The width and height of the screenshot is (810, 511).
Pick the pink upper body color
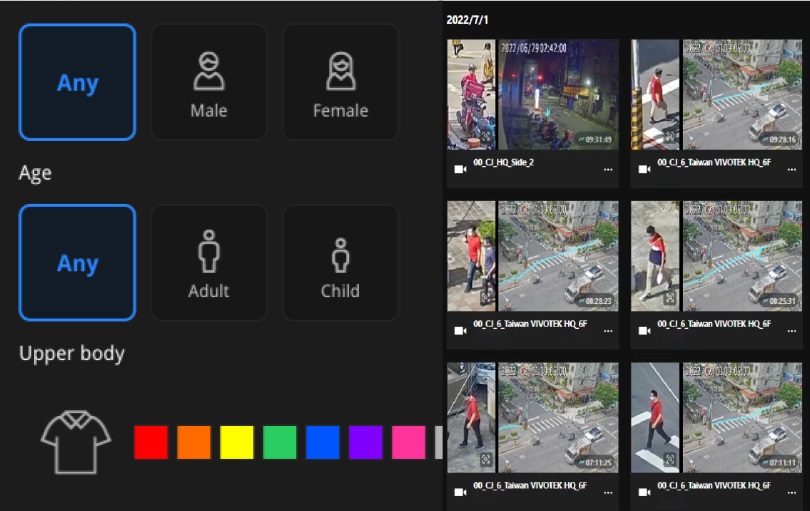click(409, 442)
